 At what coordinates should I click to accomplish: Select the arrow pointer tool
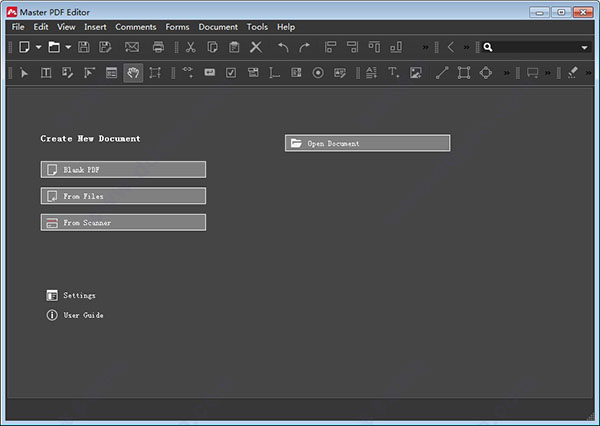[24, 73]
